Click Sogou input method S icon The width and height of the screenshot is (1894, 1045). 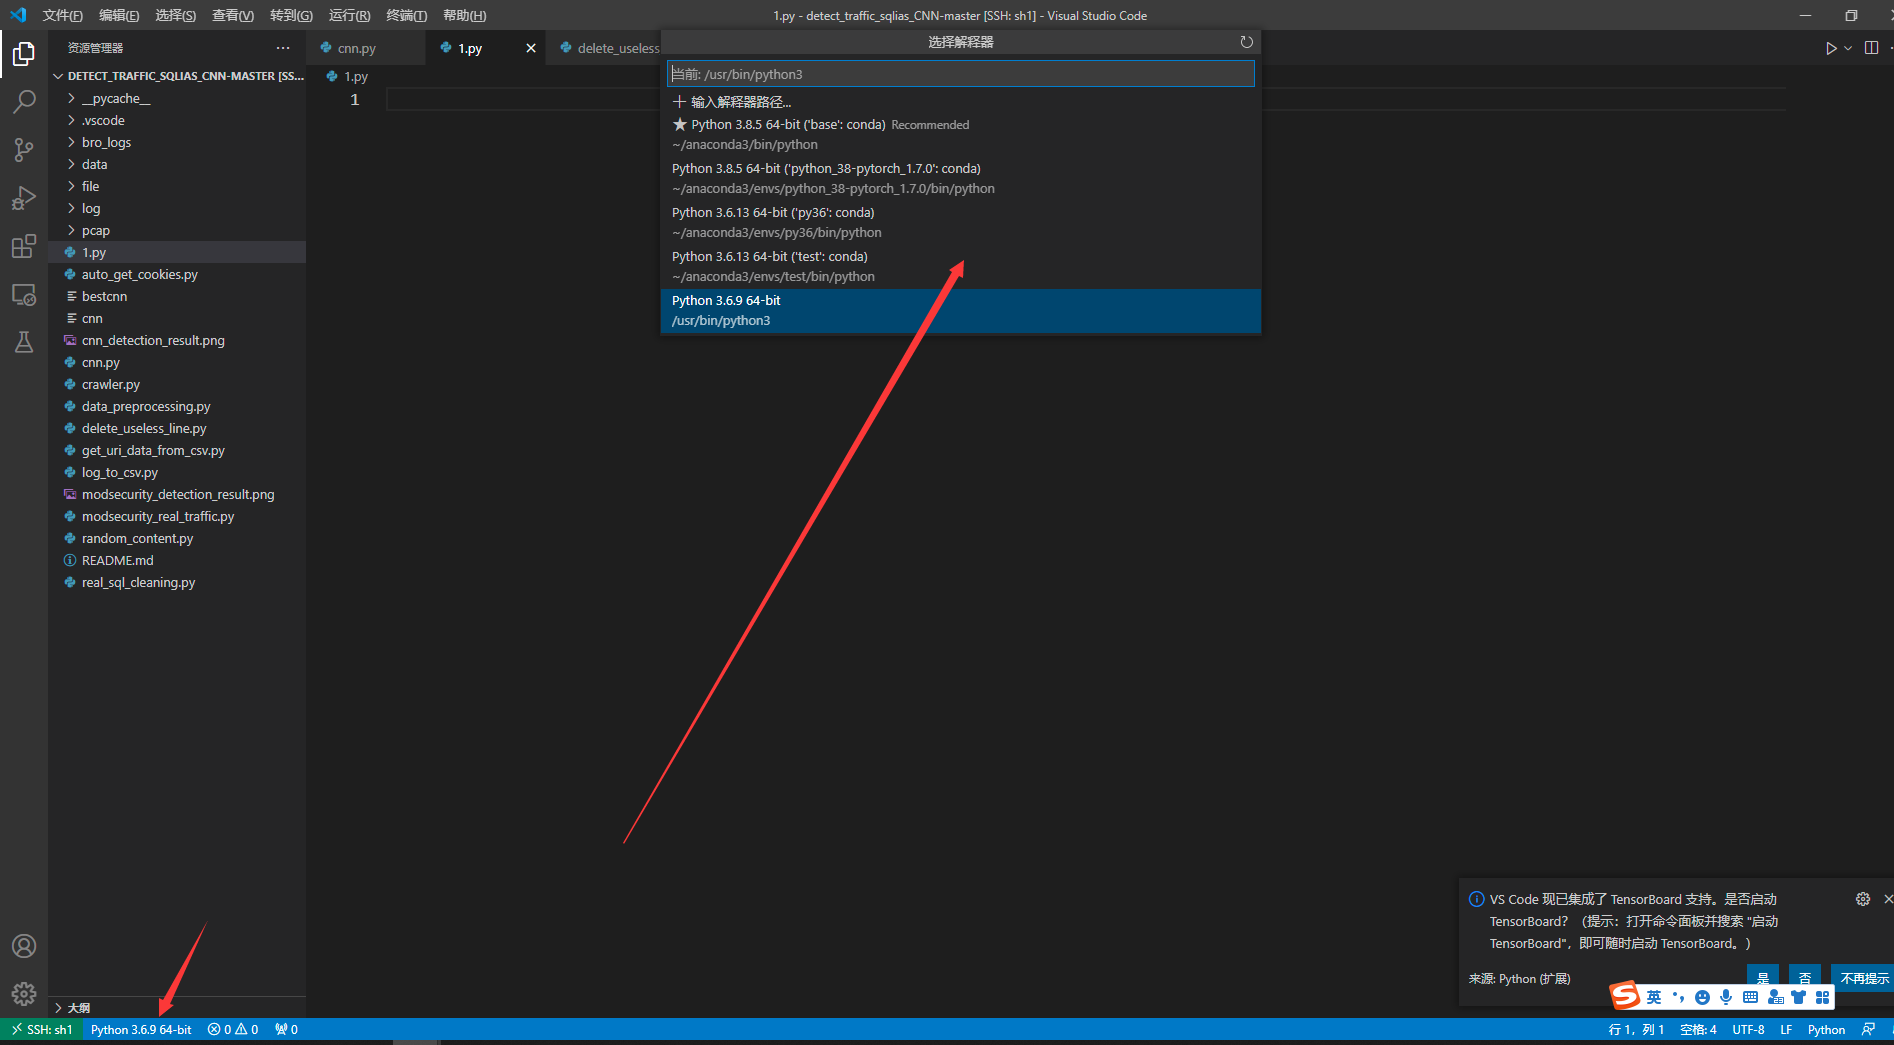coord(1625,996)
